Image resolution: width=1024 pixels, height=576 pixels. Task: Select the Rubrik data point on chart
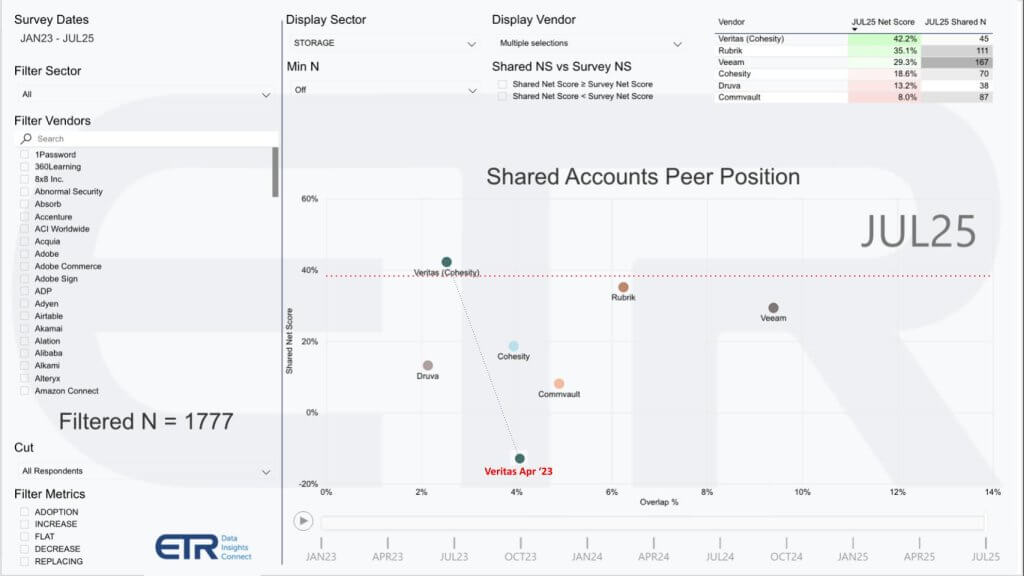[623, 287]
